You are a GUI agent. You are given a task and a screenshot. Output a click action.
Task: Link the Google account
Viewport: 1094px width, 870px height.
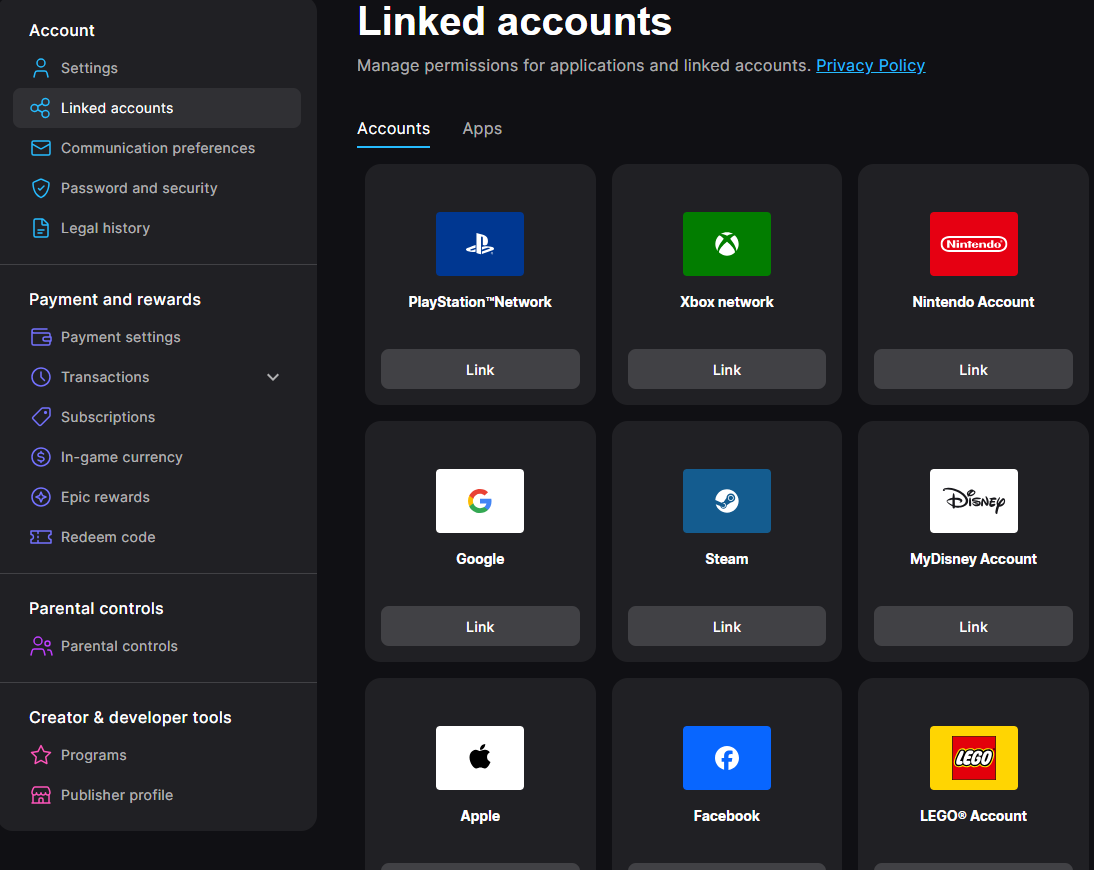480,626
